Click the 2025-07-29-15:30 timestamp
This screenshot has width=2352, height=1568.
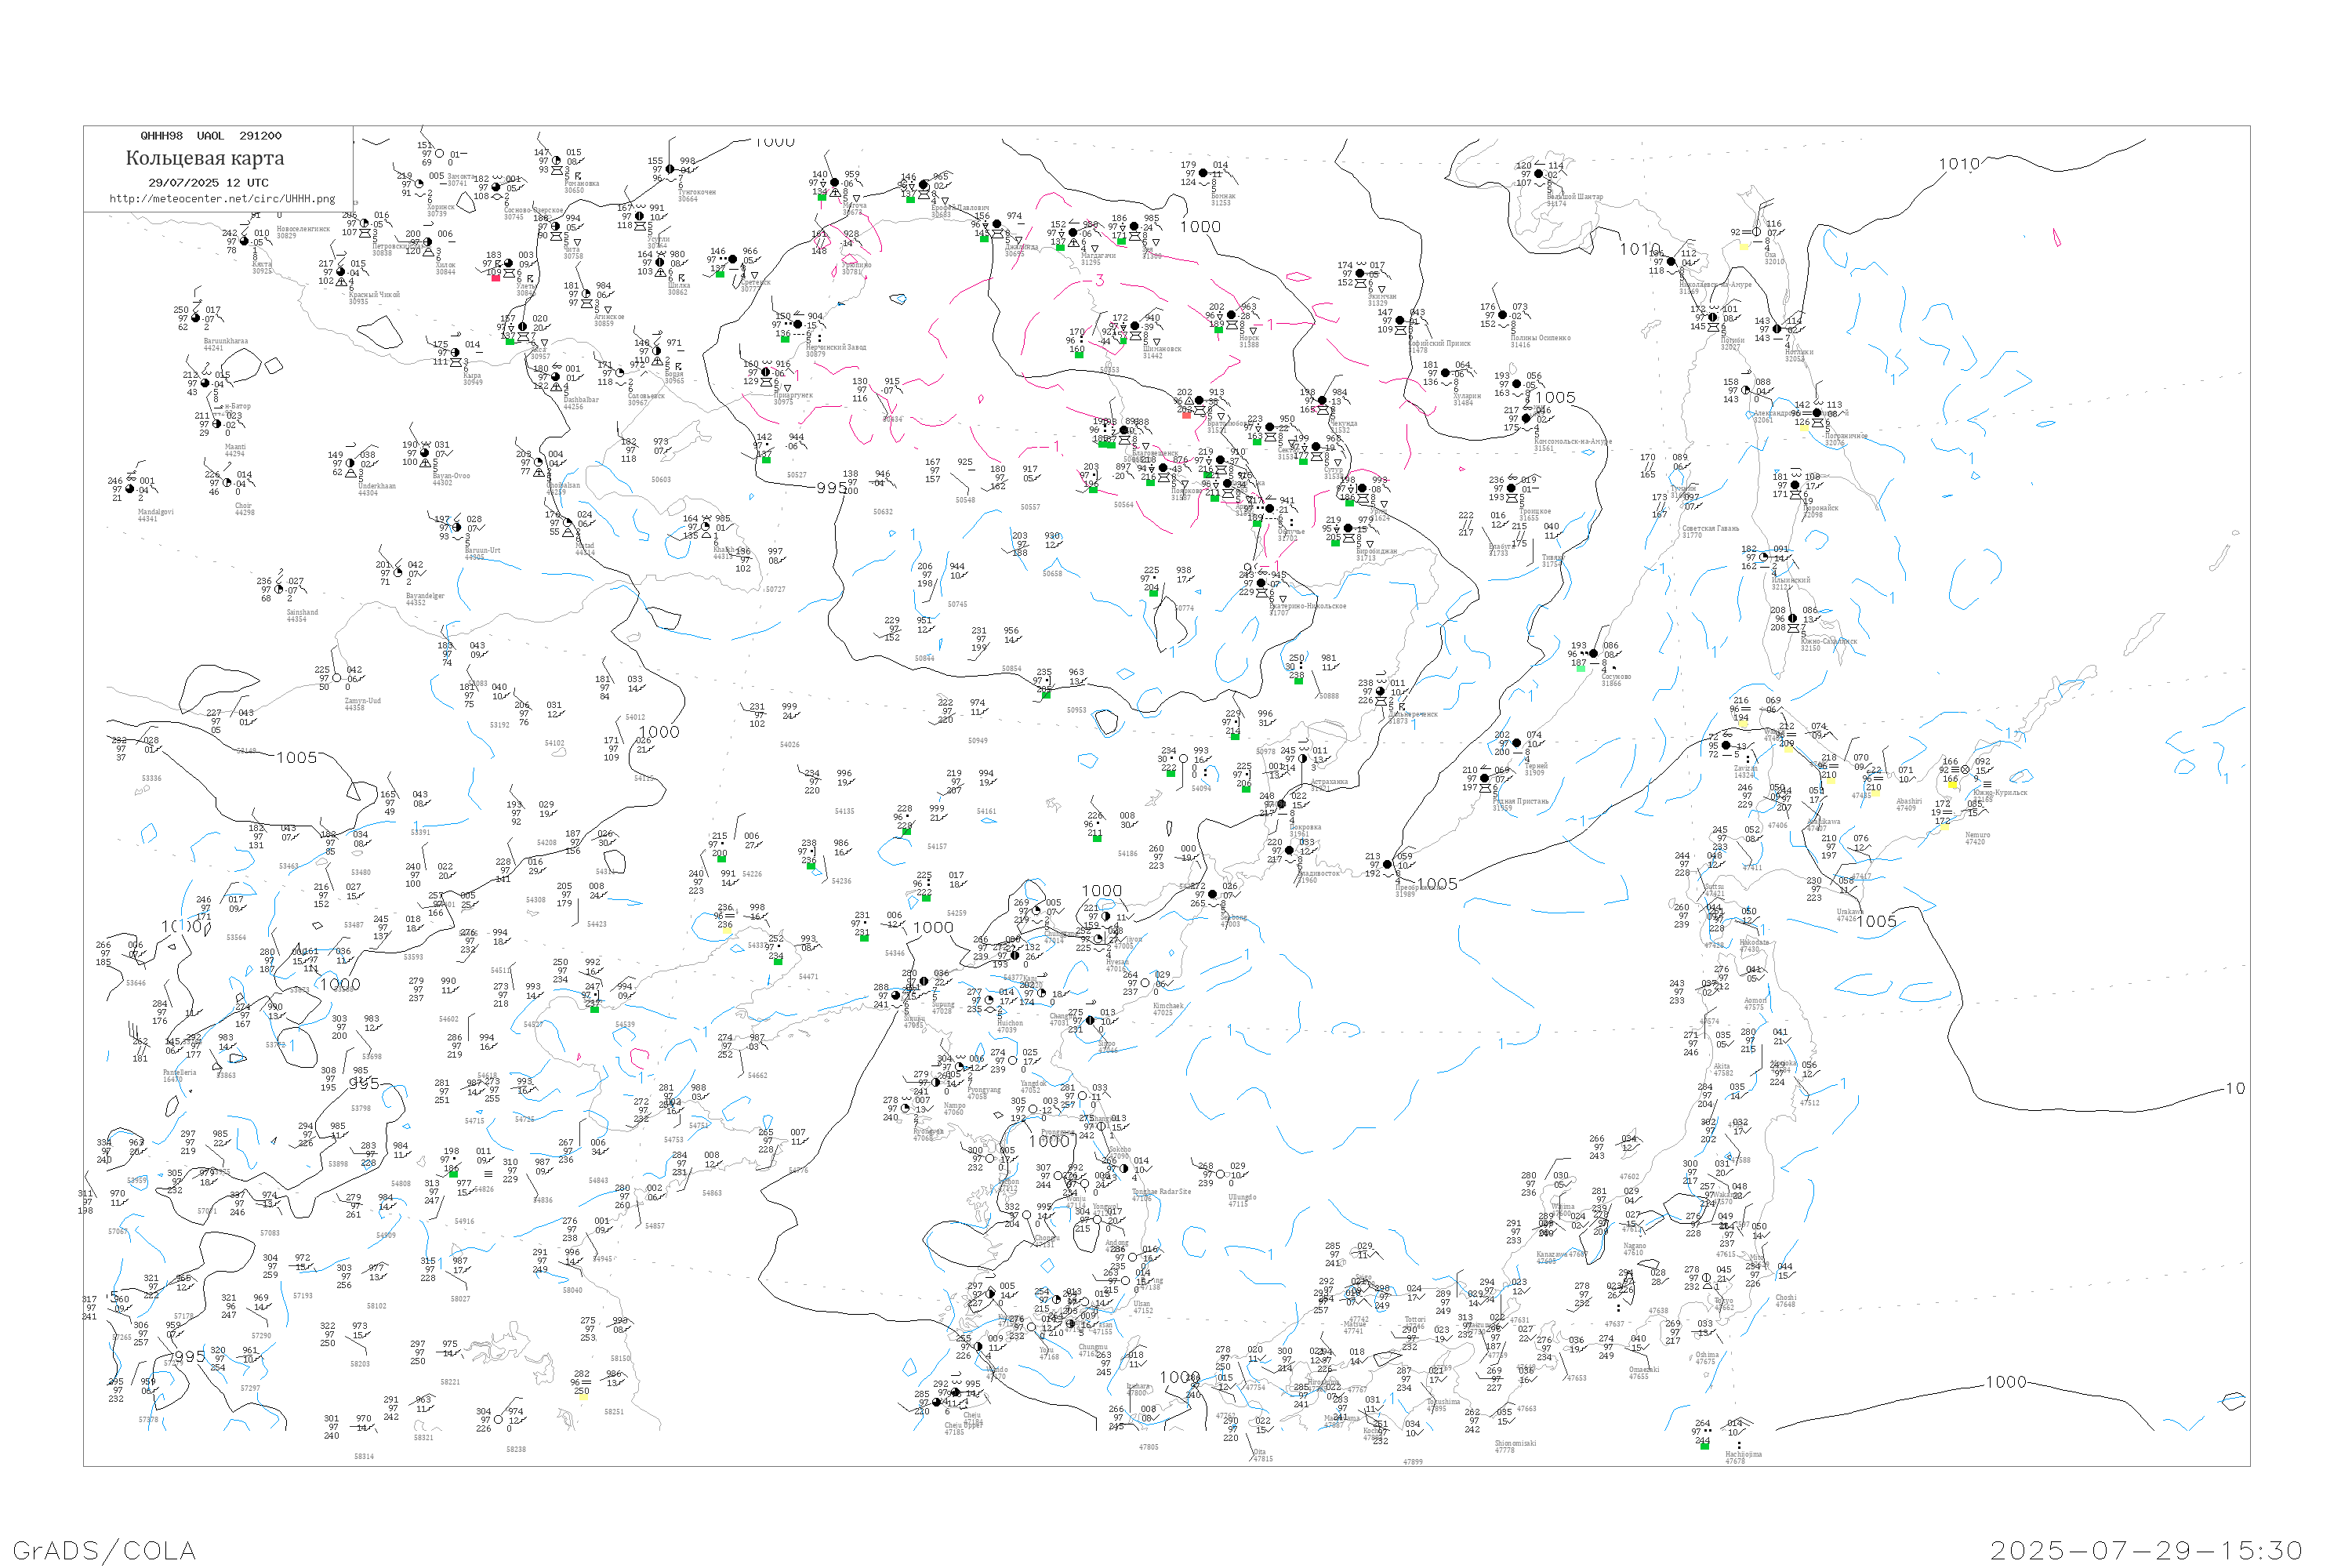point(2146,1550)
